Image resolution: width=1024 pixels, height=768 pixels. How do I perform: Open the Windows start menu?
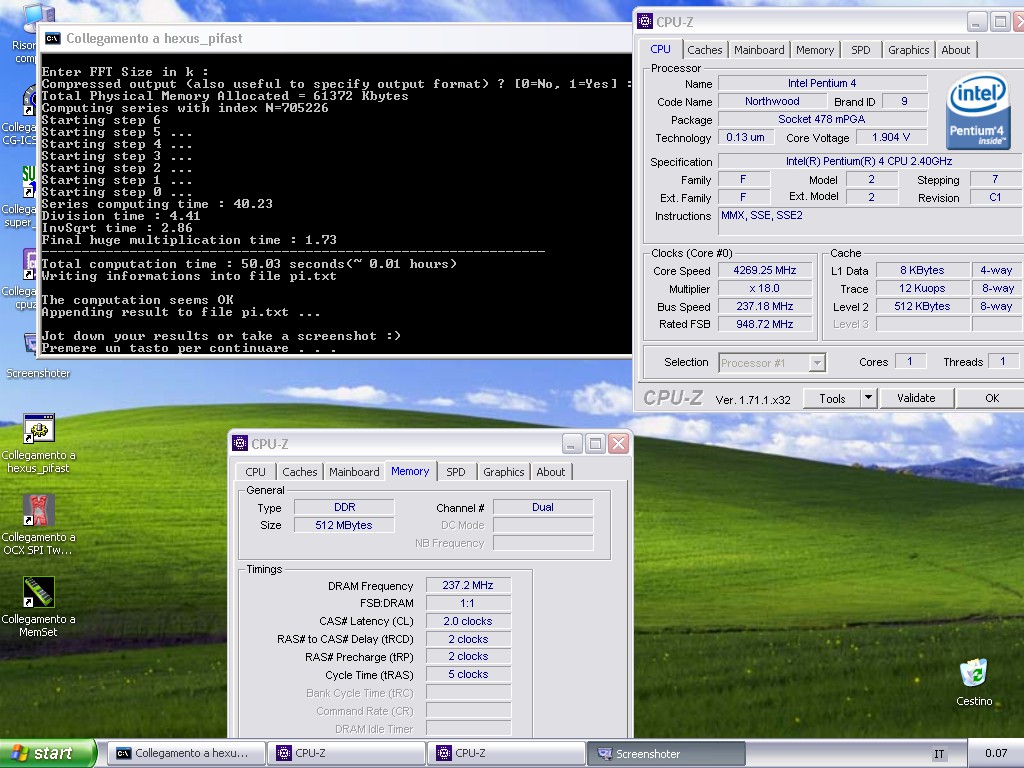(x=47, y=753)
